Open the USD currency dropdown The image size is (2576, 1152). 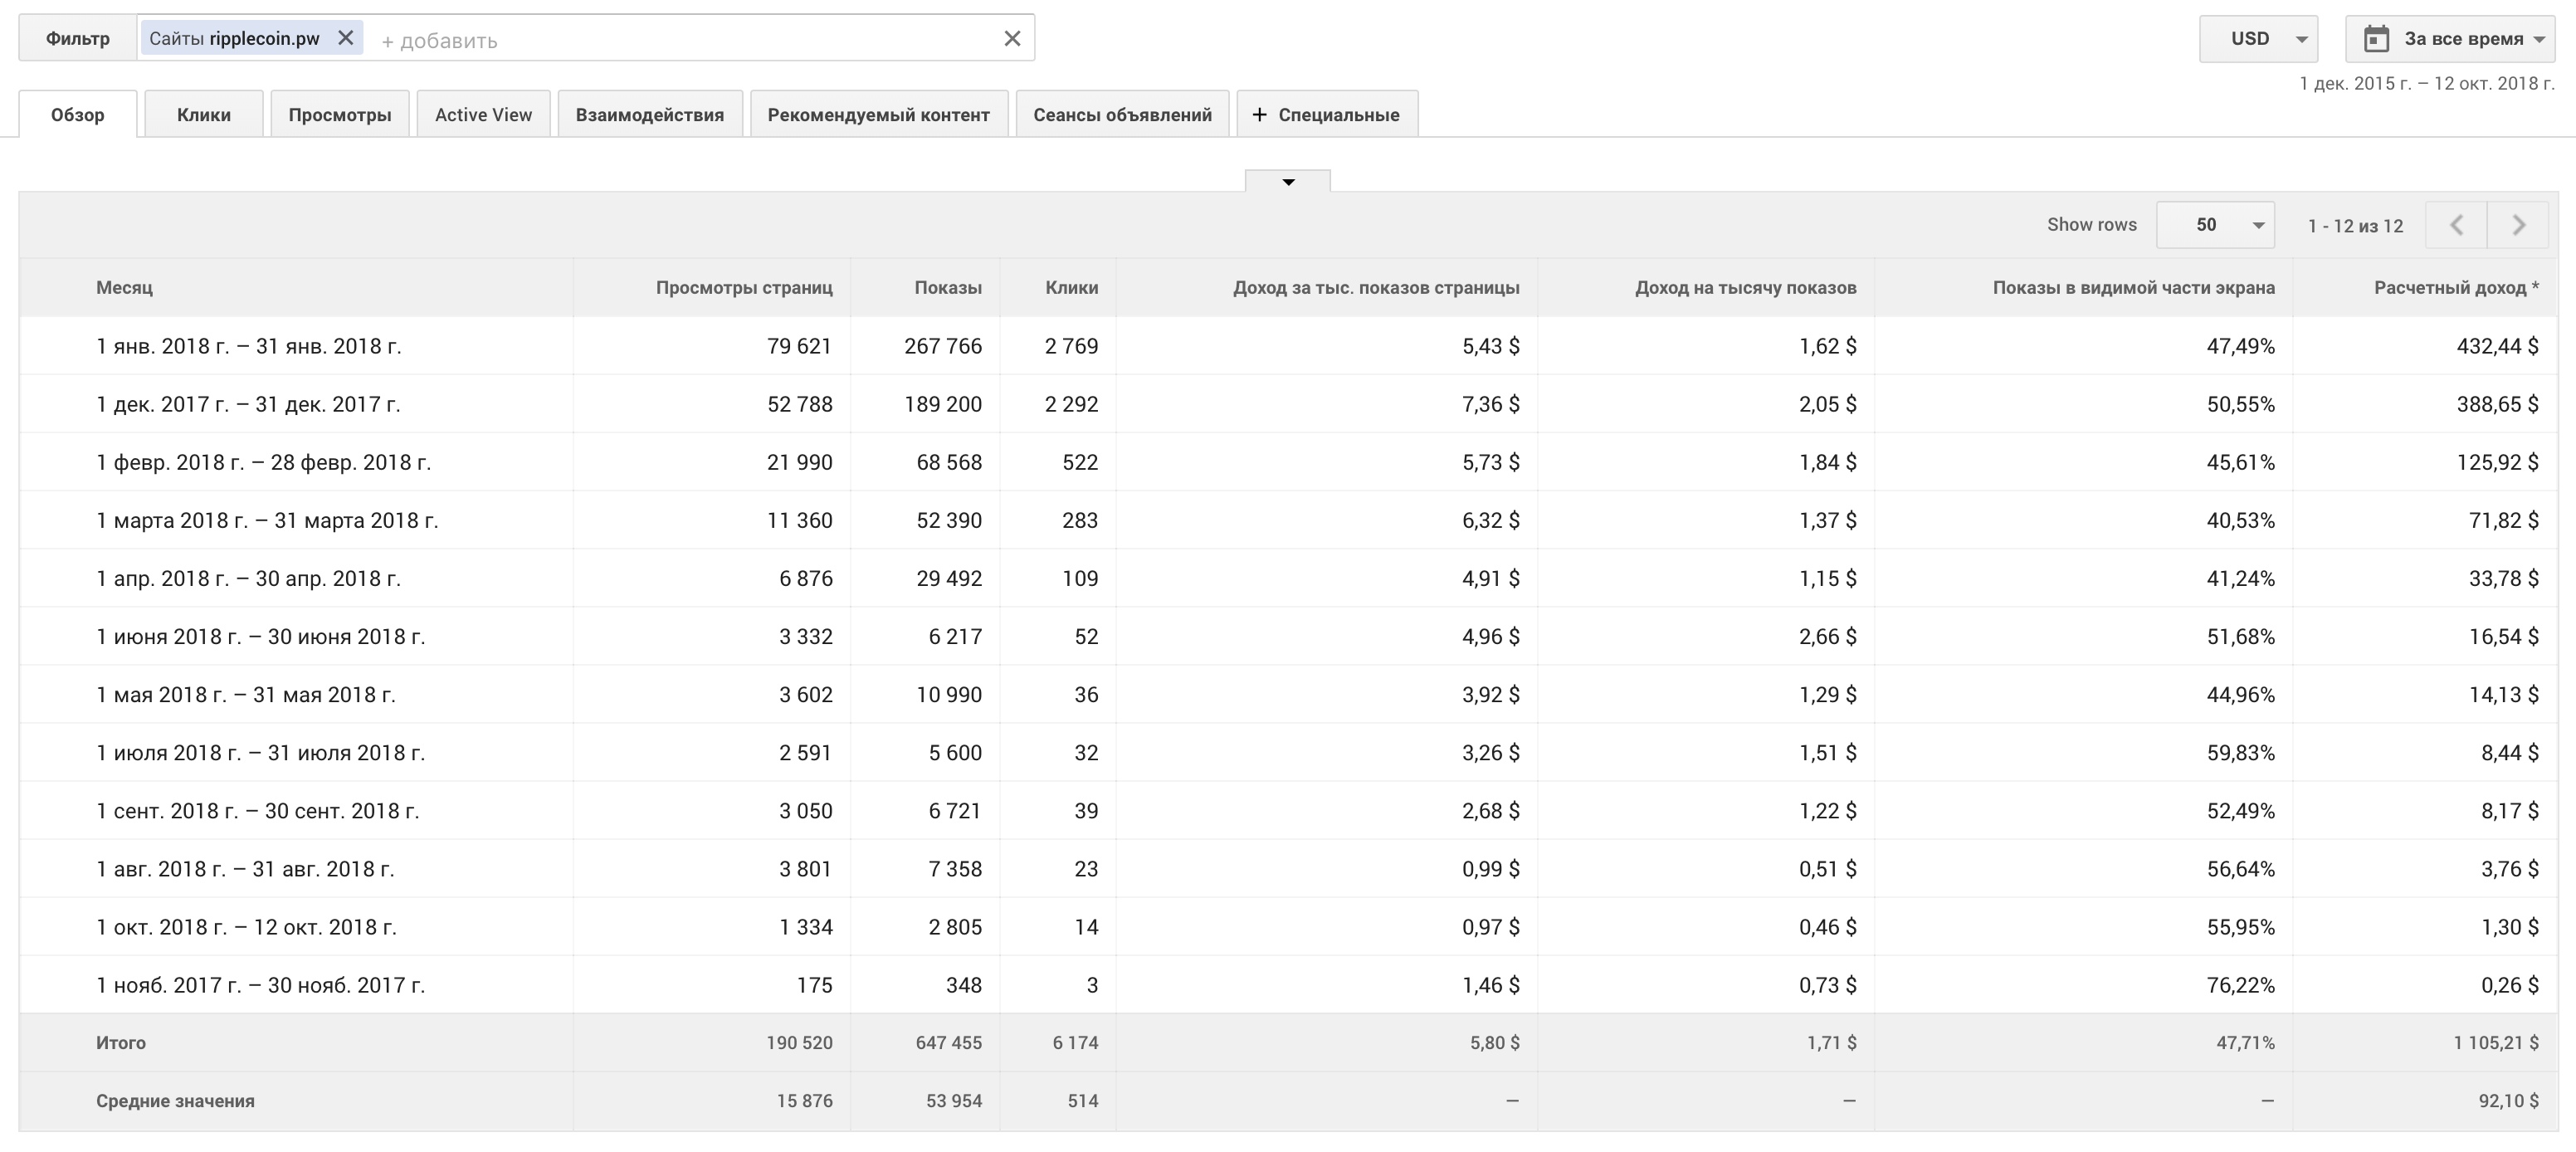(2258, 39)
